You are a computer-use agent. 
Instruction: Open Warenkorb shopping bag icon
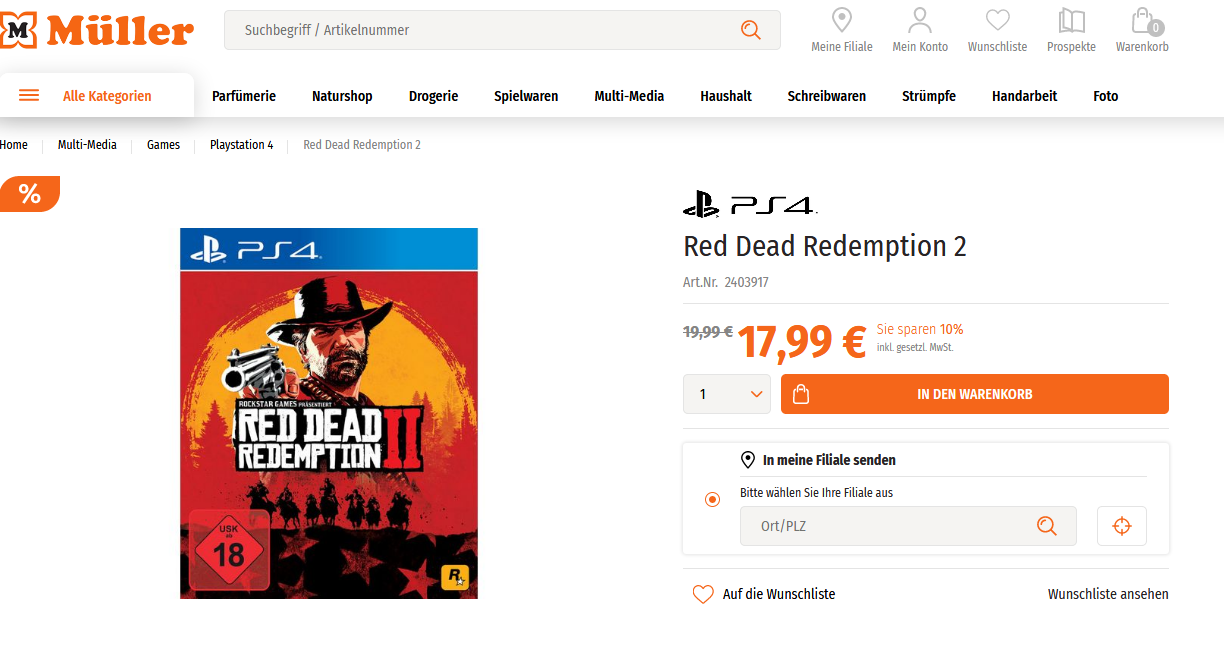click(1142, 21)
